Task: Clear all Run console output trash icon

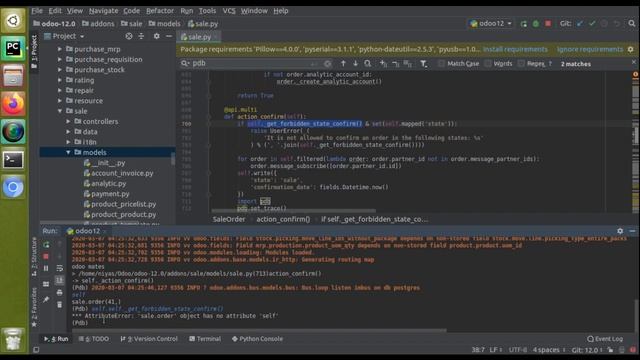Action: click(60, 304)
